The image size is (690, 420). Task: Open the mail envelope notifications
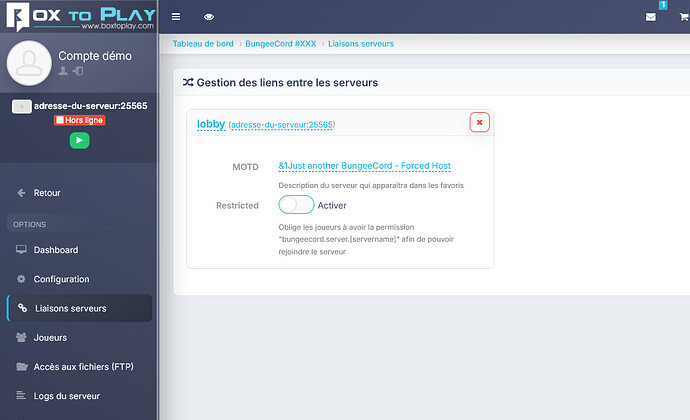(650, 17)
